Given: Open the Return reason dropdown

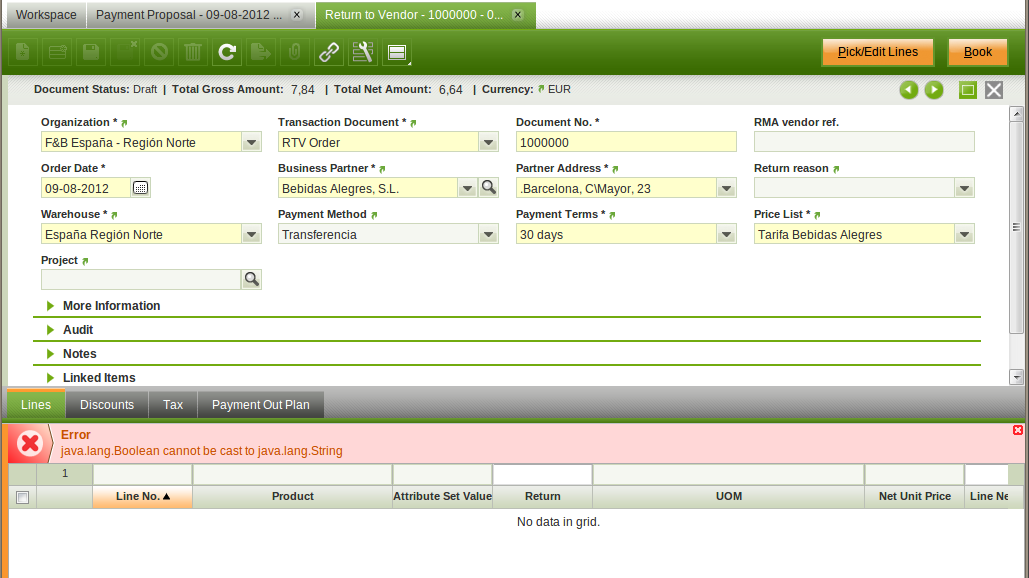Looking at the screenshot, I should [x=964, y=188].
